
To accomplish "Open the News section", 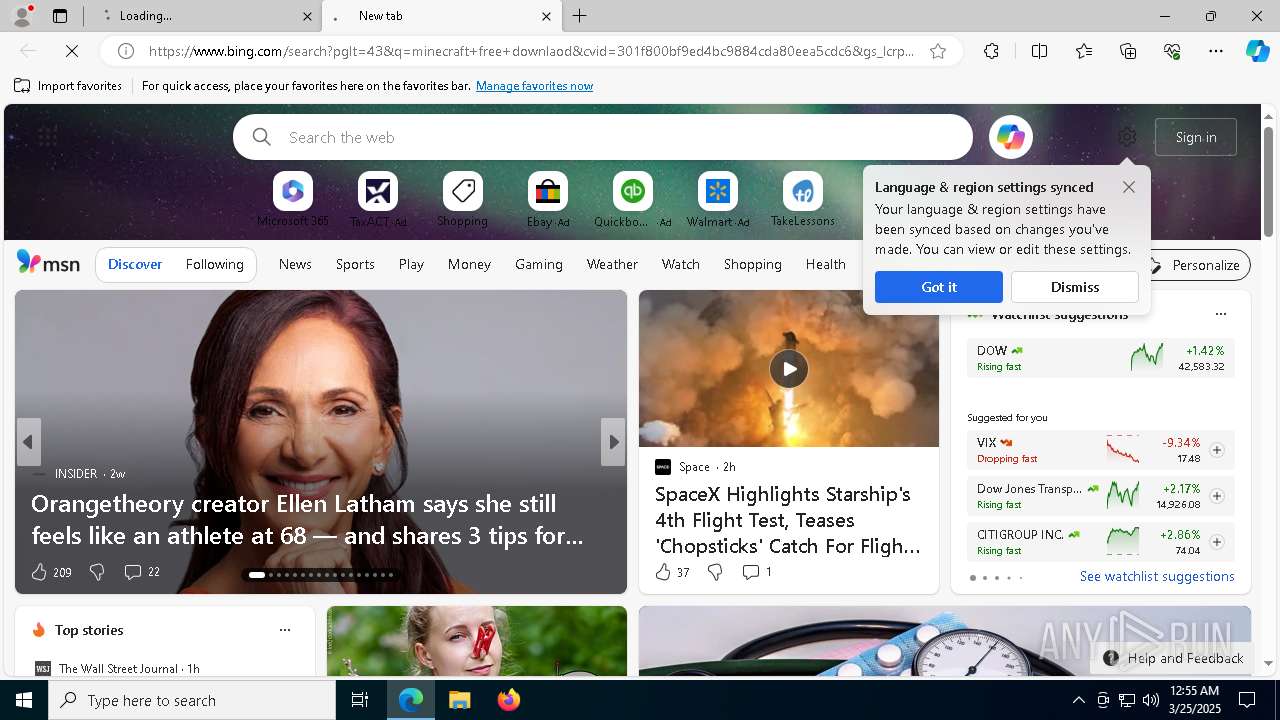I will click(x=295, y=264).
